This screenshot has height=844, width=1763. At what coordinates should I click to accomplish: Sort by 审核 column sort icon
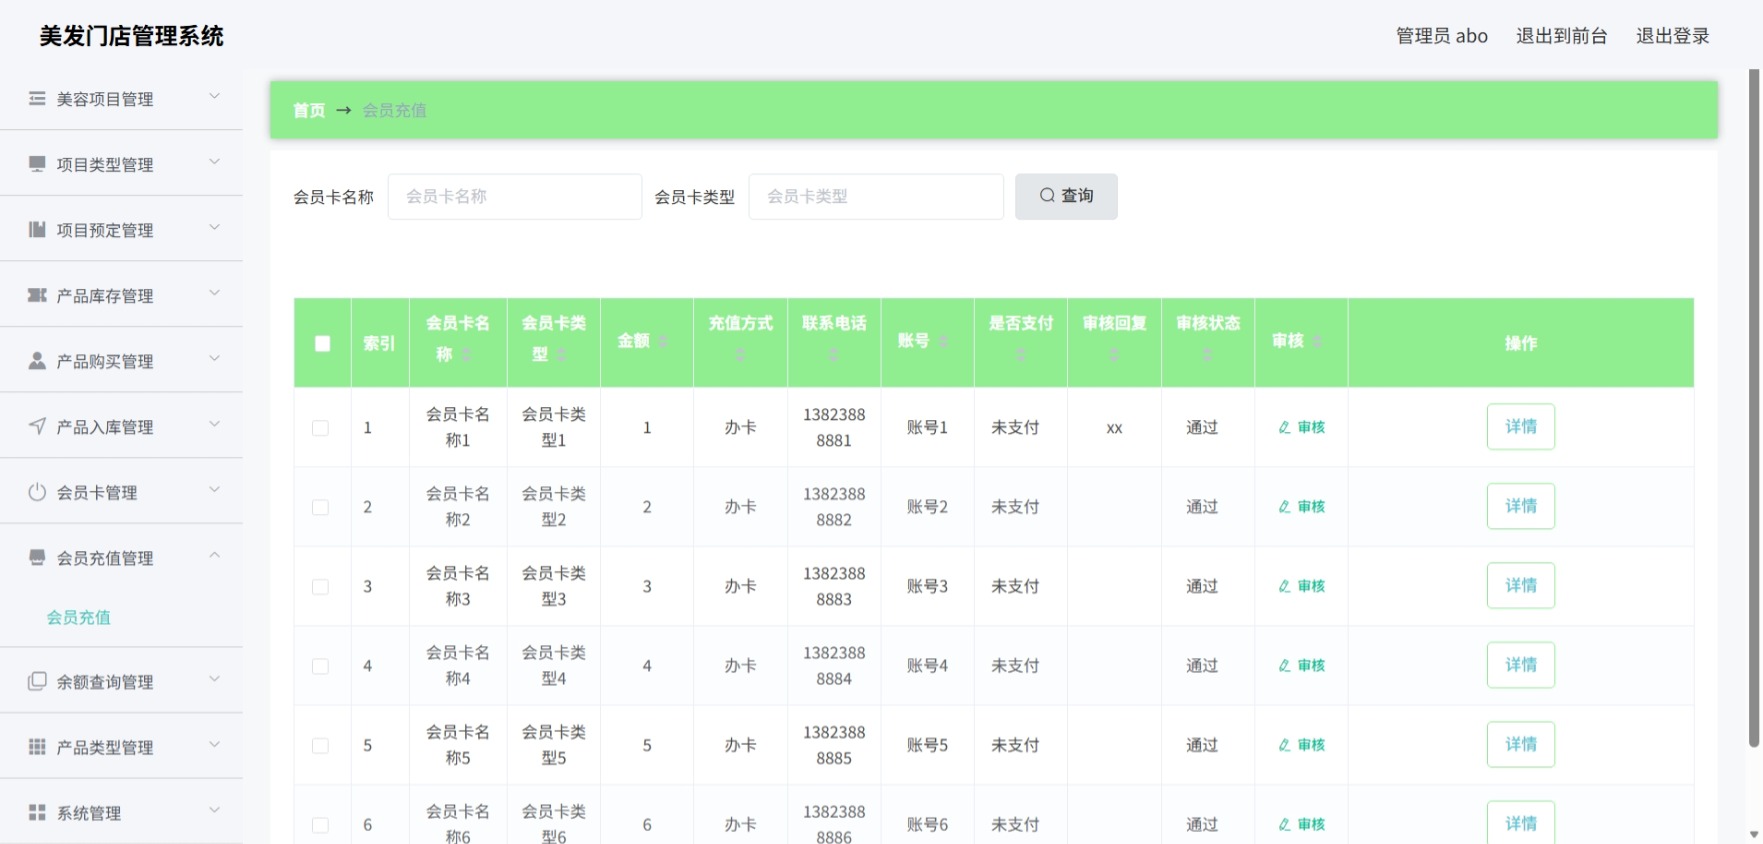1317,342
